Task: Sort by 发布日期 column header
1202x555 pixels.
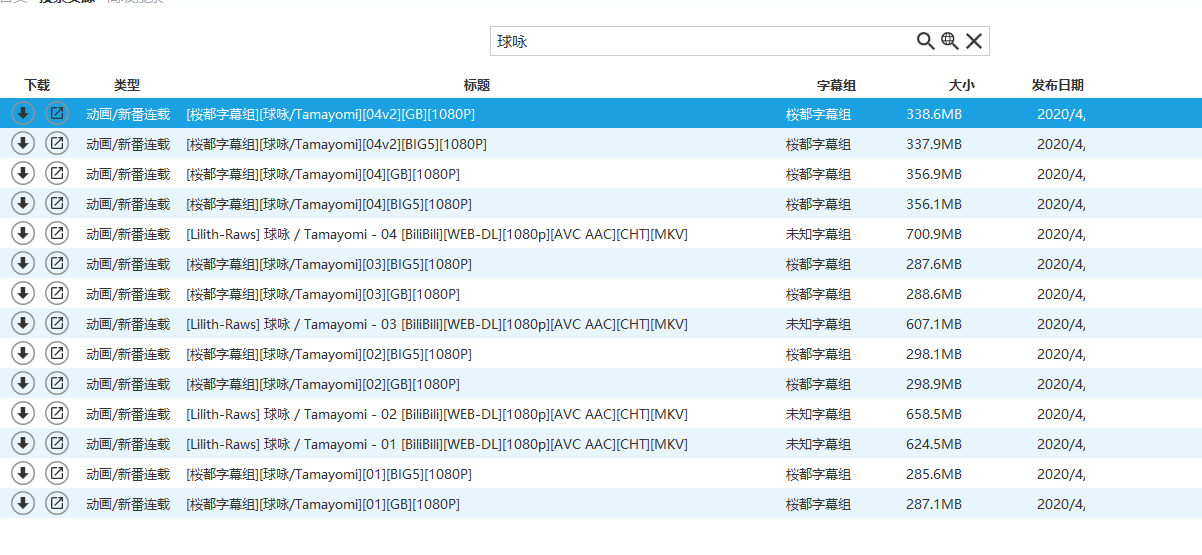Action: (x=1057, y=86)
